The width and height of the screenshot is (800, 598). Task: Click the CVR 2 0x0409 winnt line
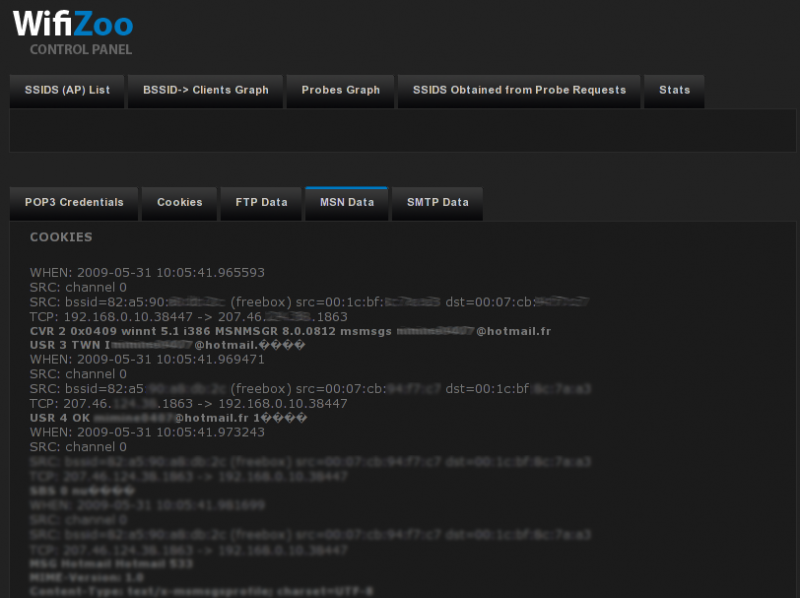pyautogui.click(x=290, y=330)
